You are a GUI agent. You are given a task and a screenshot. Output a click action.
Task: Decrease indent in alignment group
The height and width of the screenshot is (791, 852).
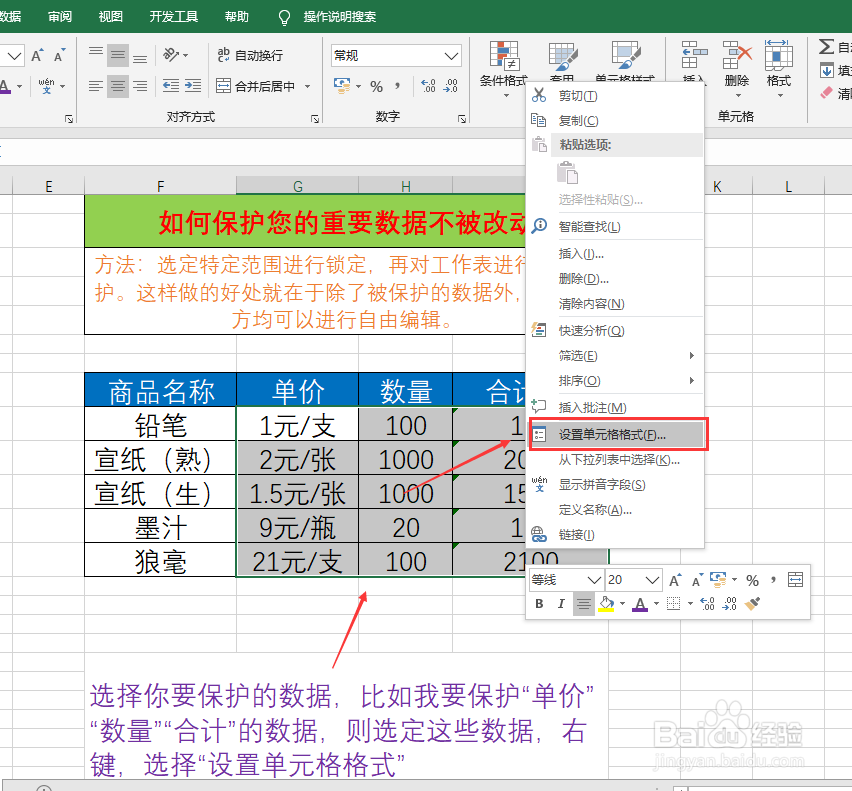[x=171, y=86]
